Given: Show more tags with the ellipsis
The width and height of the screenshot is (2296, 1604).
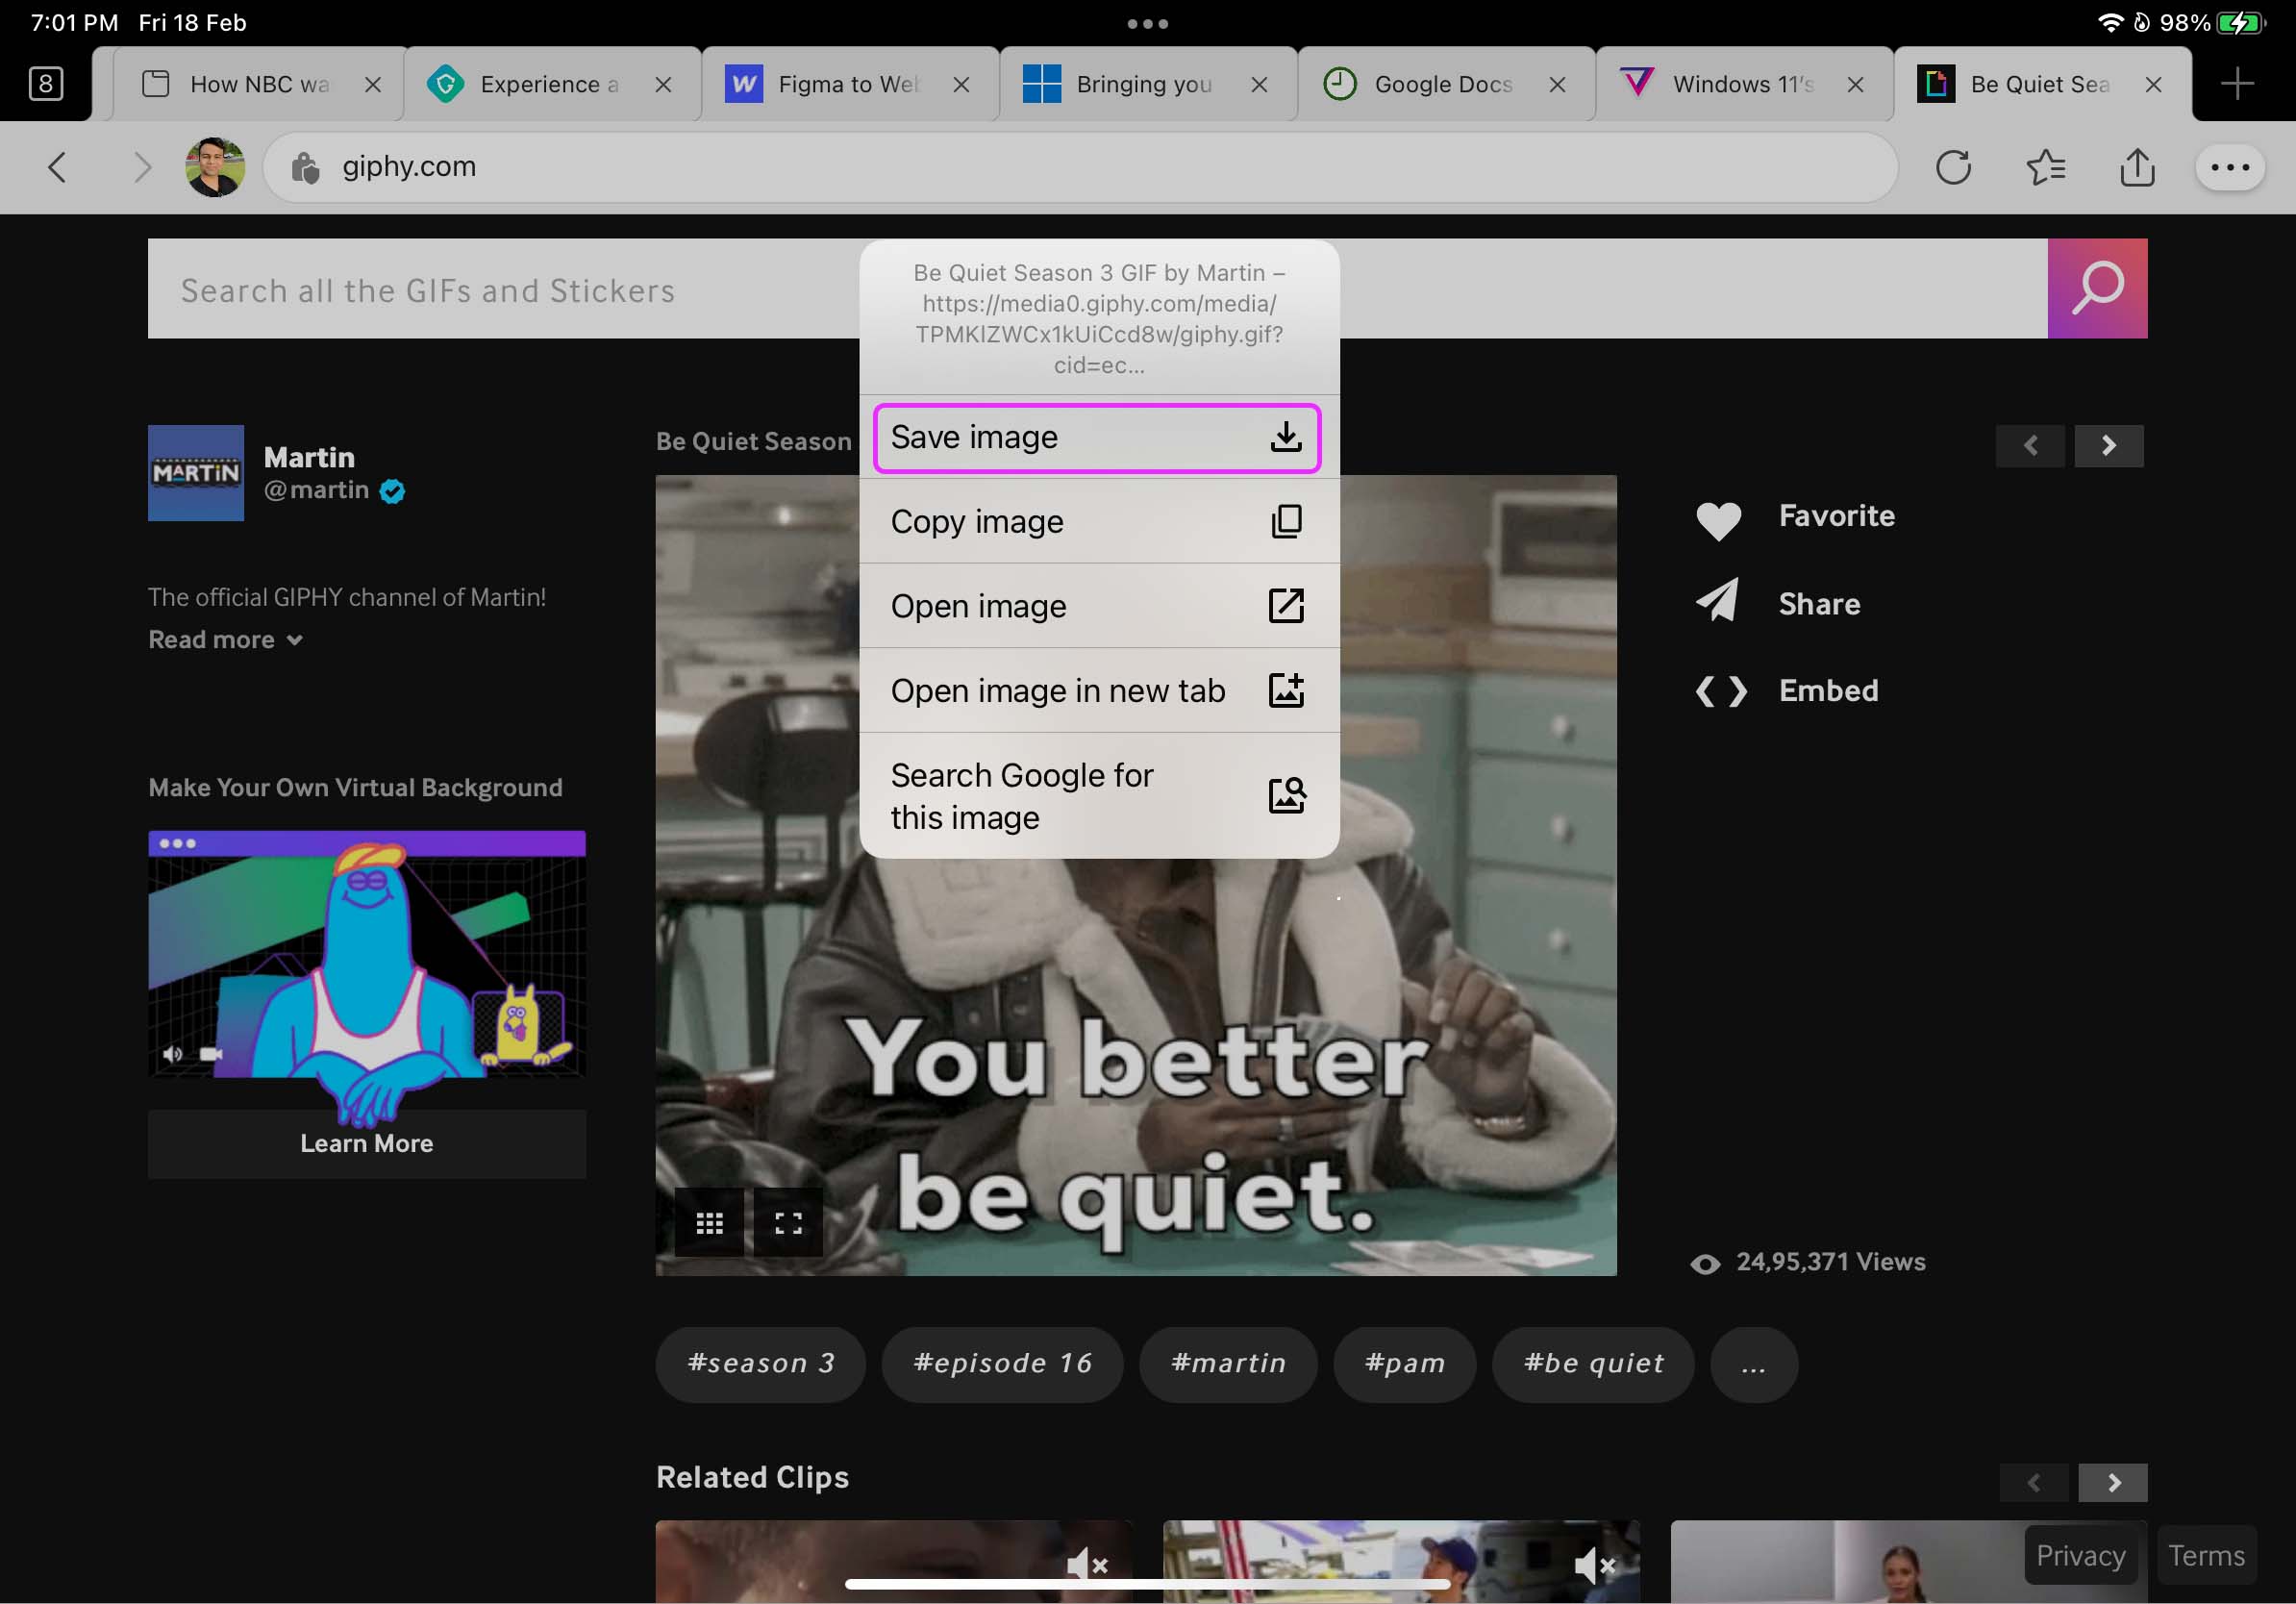Looking at the screenshot, I should click(x=1754, y=1364).
